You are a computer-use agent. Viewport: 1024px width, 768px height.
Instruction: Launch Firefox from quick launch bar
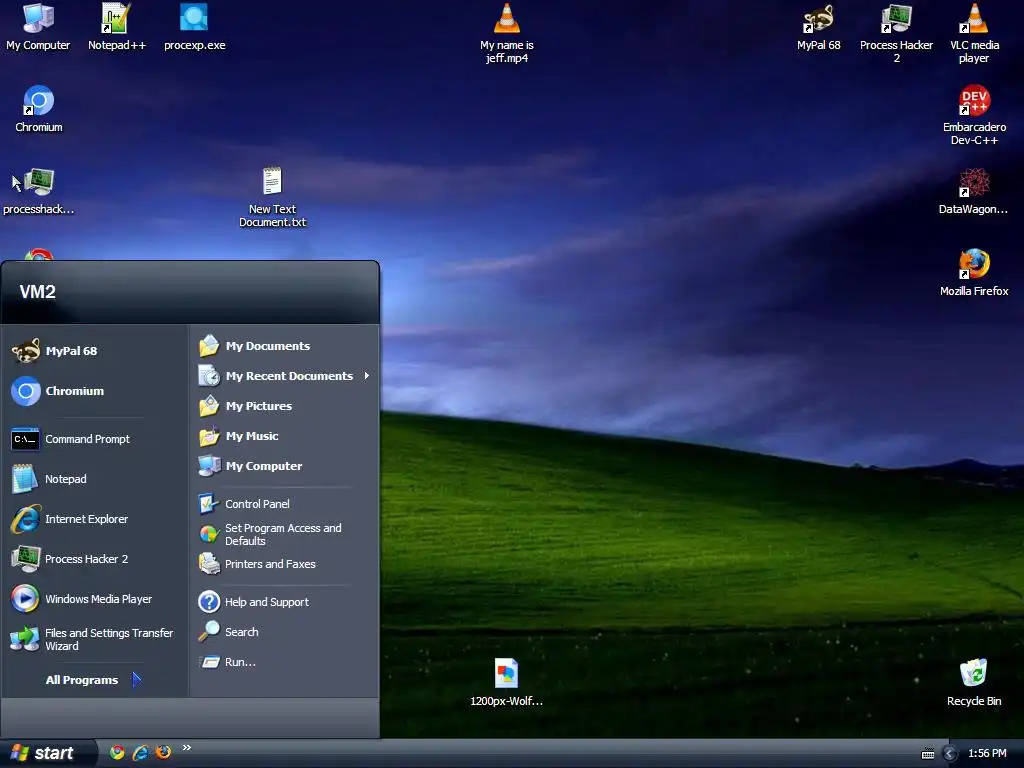pyautogui.click(x=163, y=752)
